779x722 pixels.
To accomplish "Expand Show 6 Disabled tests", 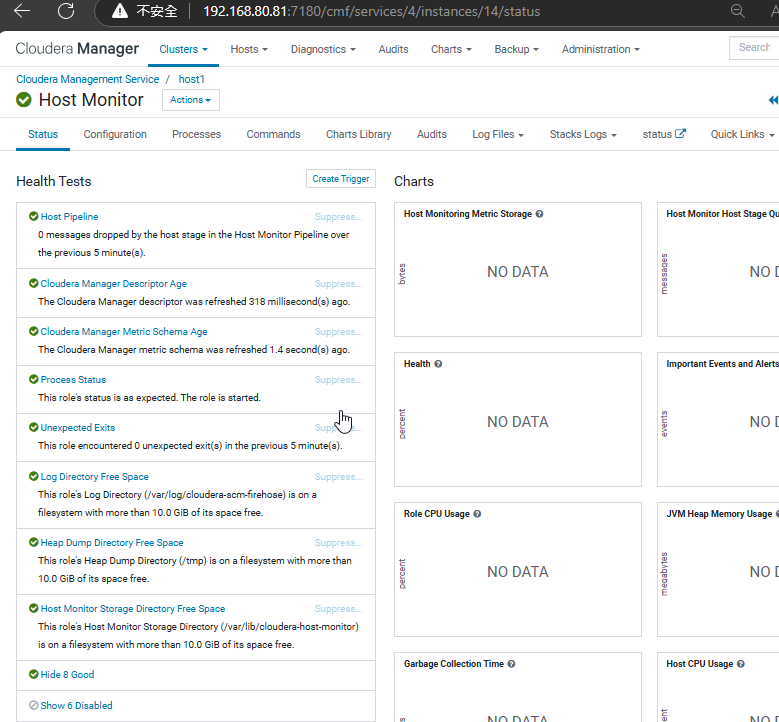I will pyautogui.click(x=76, y=706).
